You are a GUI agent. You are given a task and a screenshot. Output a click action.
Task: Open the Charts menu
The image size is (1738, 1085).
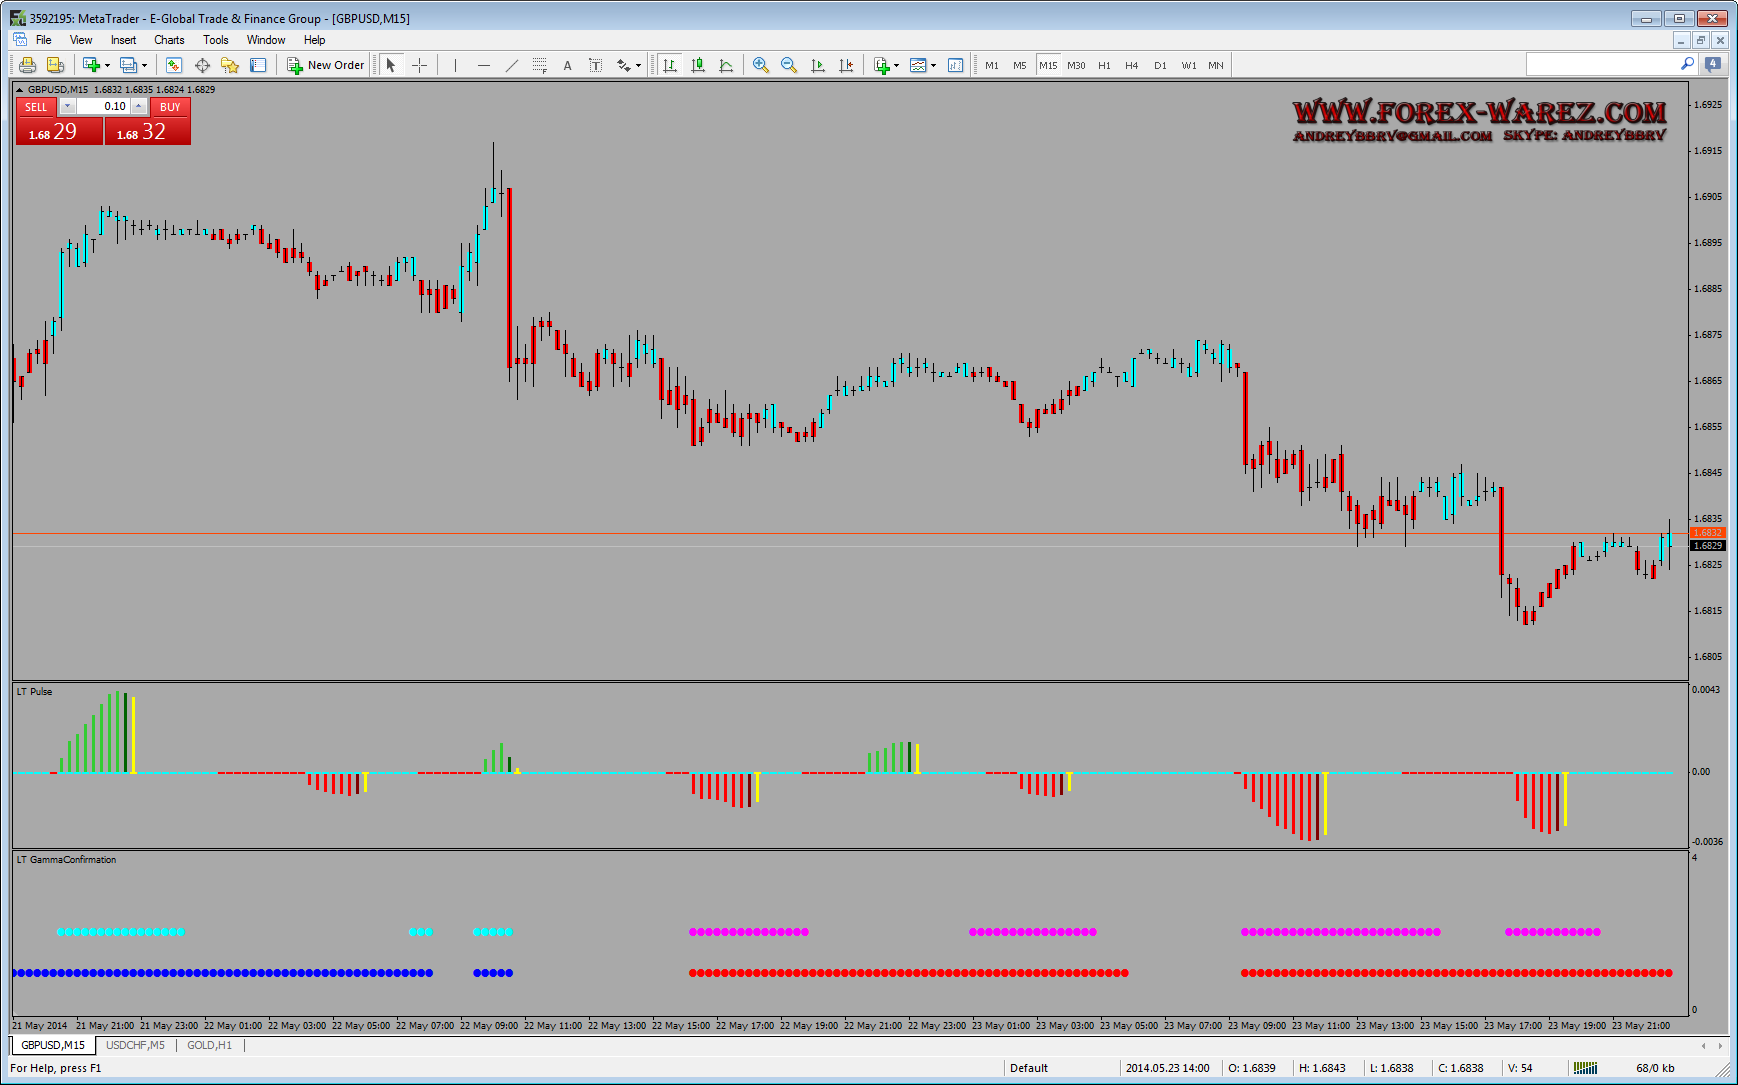point(169,40)
